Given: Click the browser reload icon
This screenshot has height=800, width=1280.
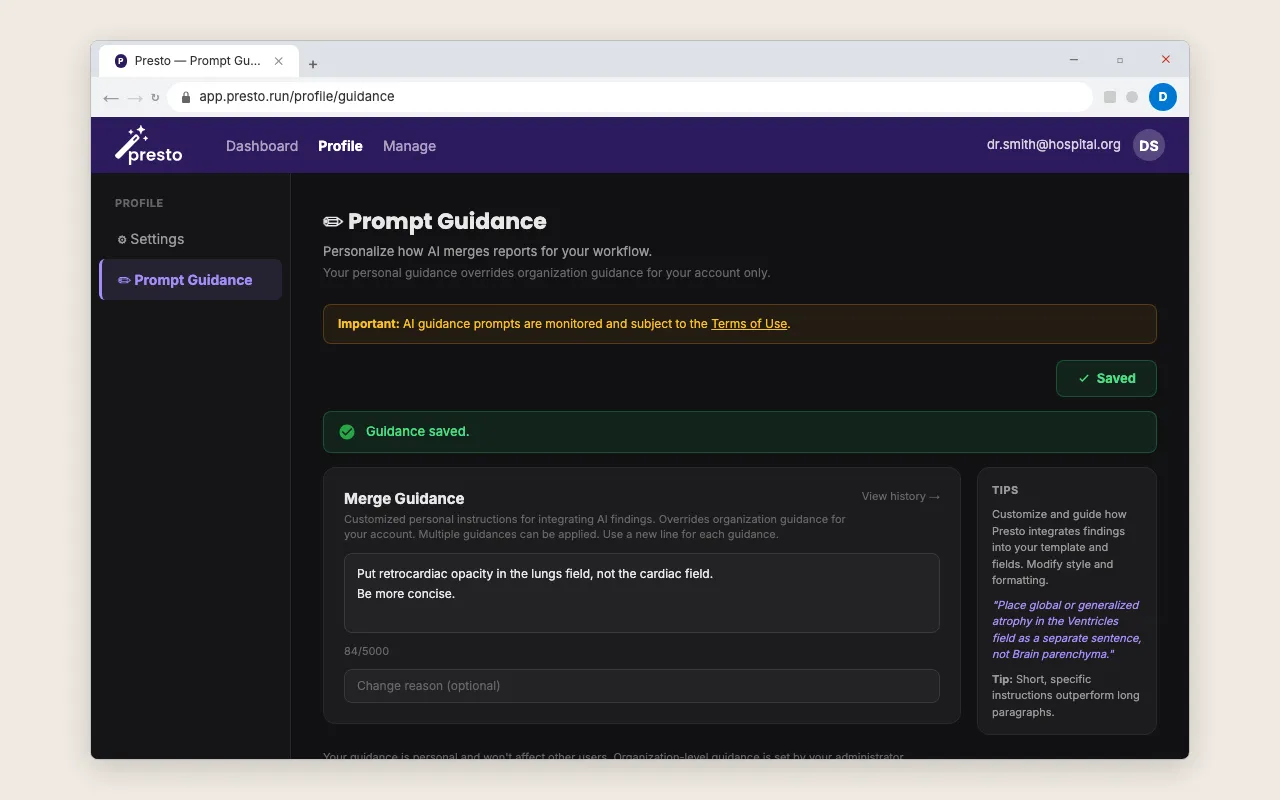Looking at the screenshot, I should point(156,97).
